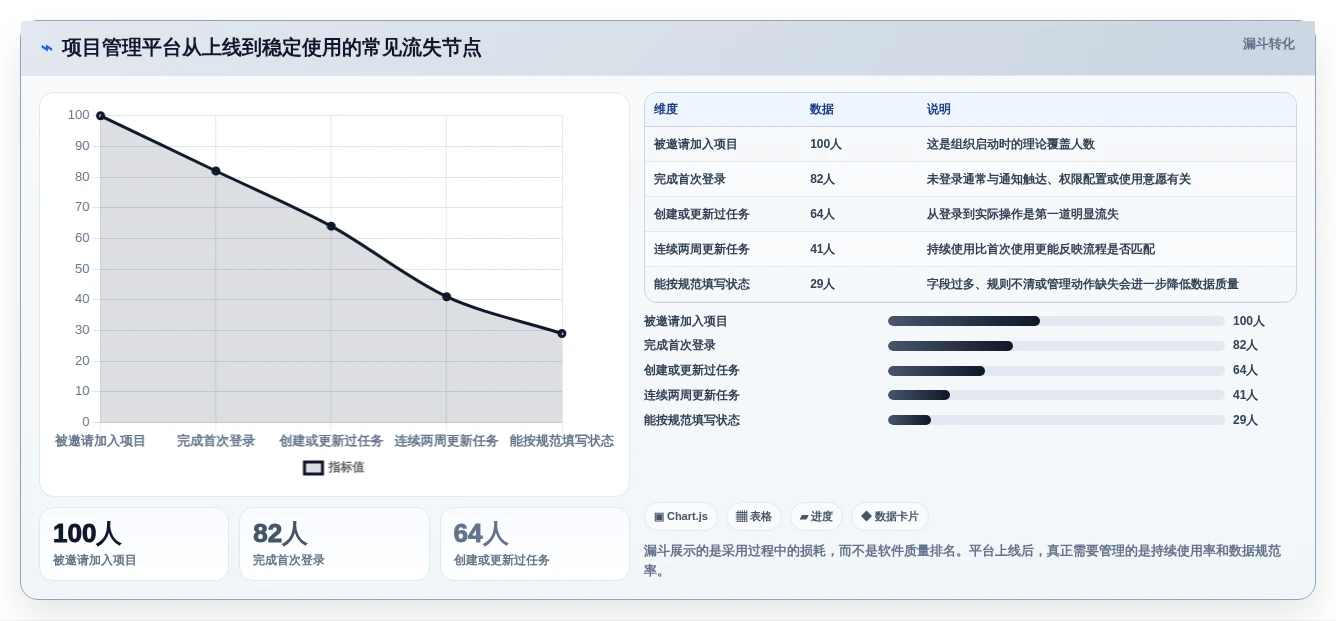1336x621 pixels.
Task: Click the summary paragraph starting 漏斗展示的是
Action: click(x=970, y=560)
